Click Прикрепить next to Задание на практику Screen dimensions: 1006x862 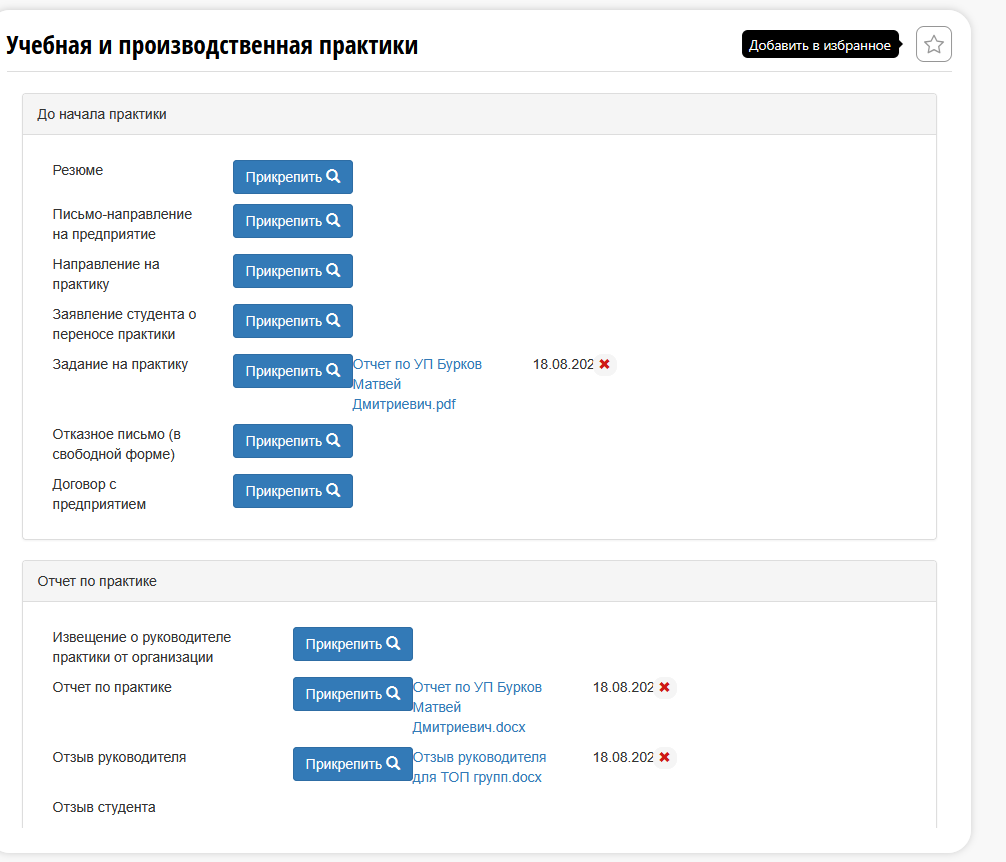(293, 371)
